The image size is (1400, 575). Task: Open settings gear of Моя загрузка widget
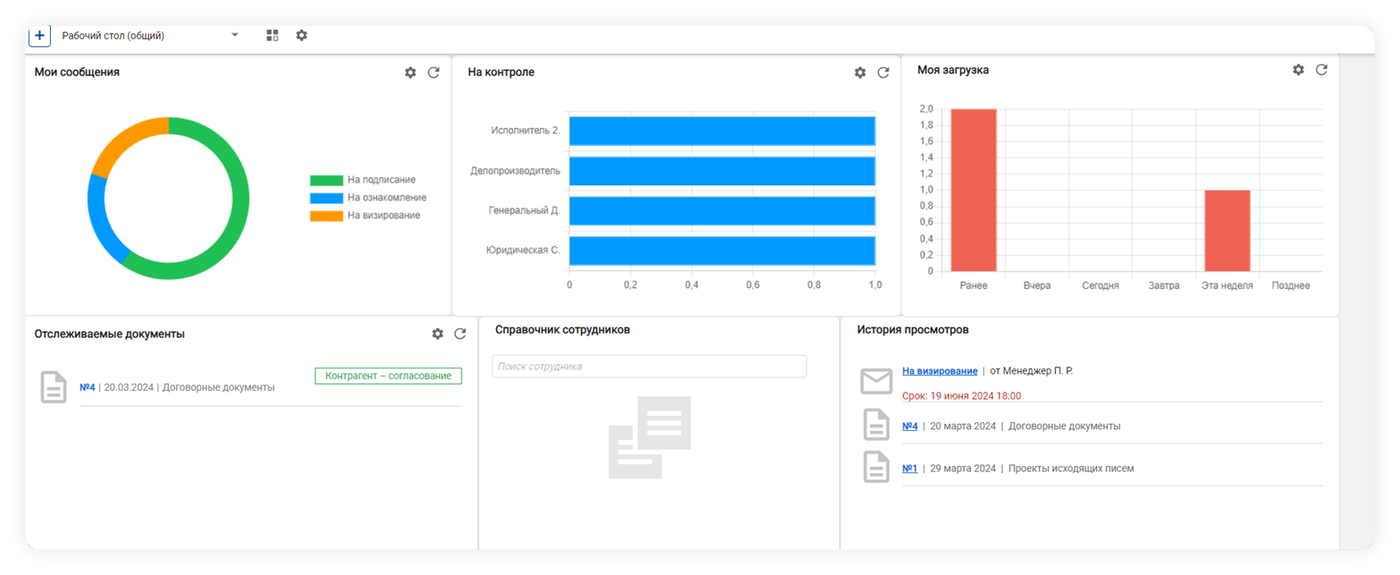coord(1298,70)
